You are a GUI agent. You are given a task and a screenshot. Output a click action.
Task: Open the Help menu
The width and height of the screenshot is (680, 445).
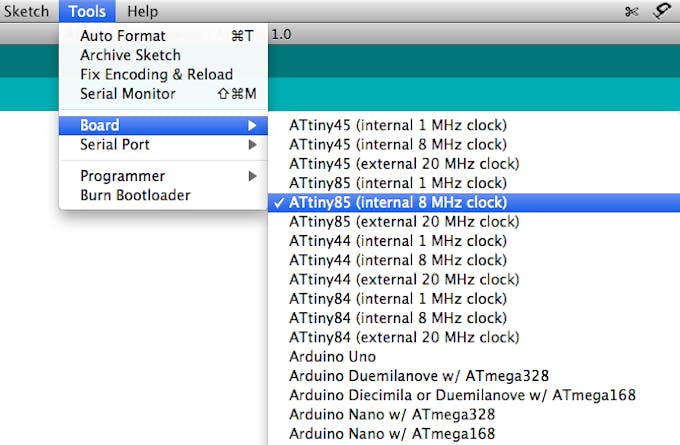142,11
